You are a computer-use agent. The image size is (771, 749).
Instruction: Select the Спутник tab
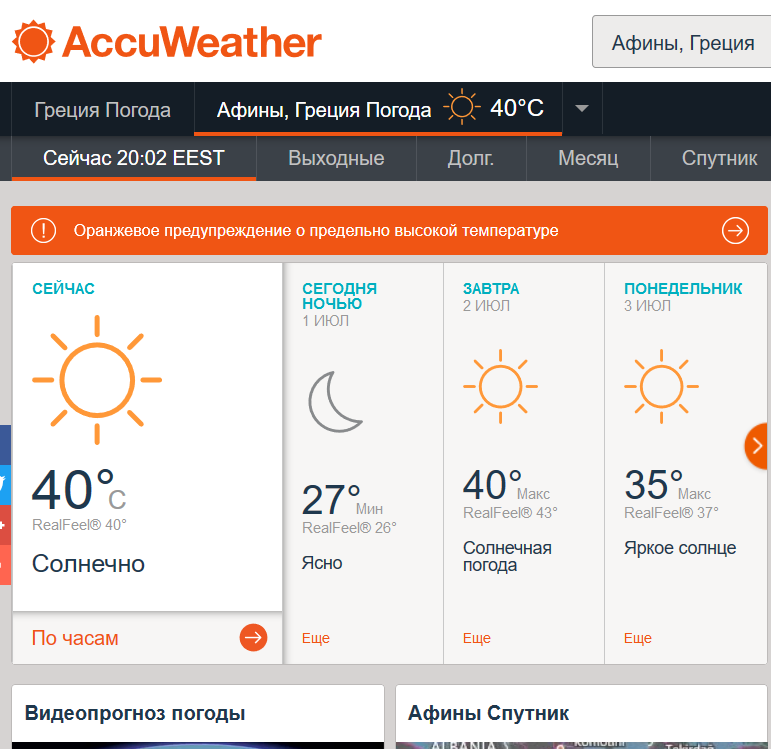(719, 158)
